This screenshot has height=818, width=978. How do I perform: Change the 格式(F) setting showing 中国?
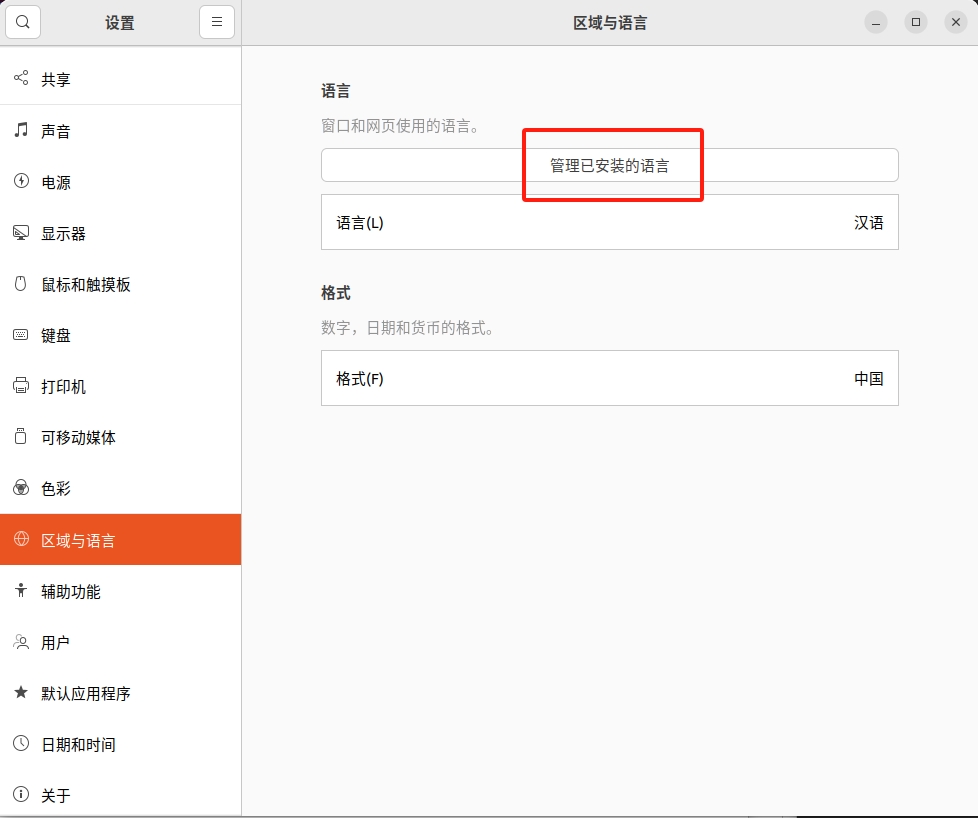(x=609, y=378)
